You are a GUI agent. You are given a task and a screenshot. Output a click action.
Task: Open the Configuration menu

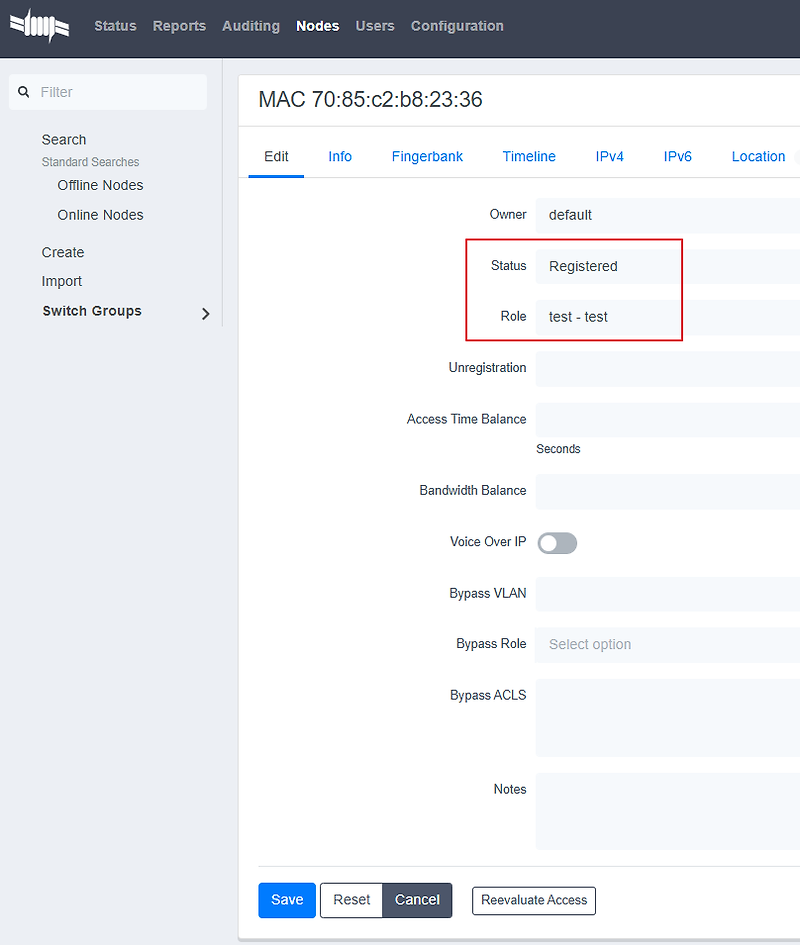pos(457,26)
